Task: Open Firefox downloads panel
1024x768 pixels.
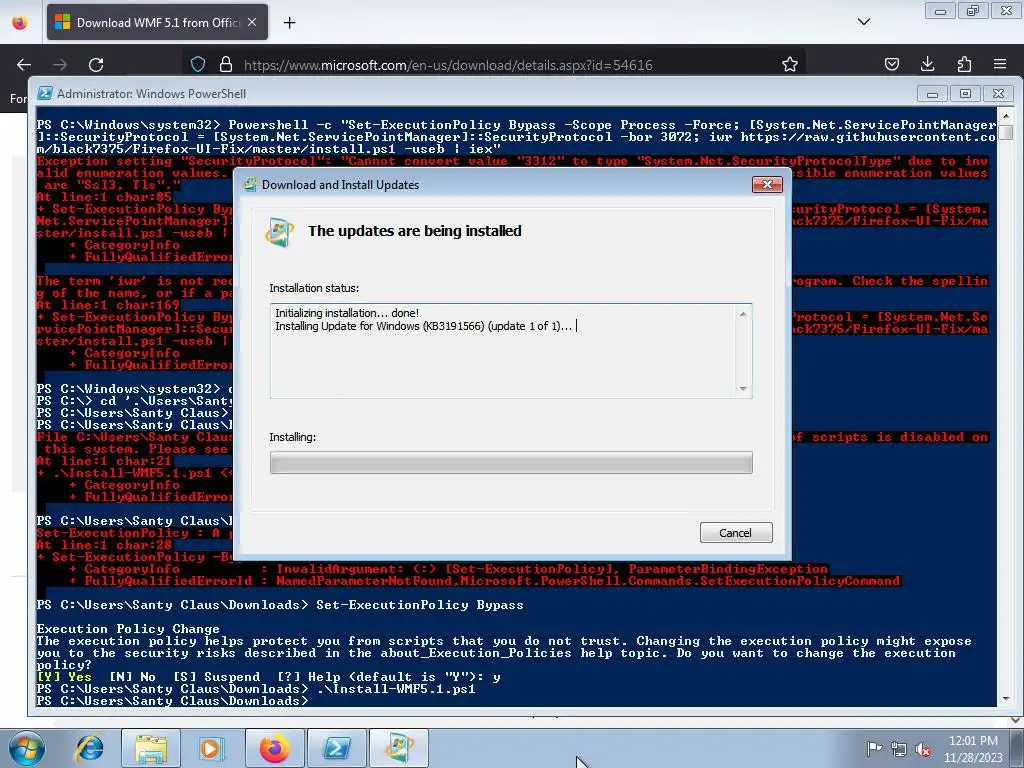Action: pyautogui.click(x=927, y=65)
